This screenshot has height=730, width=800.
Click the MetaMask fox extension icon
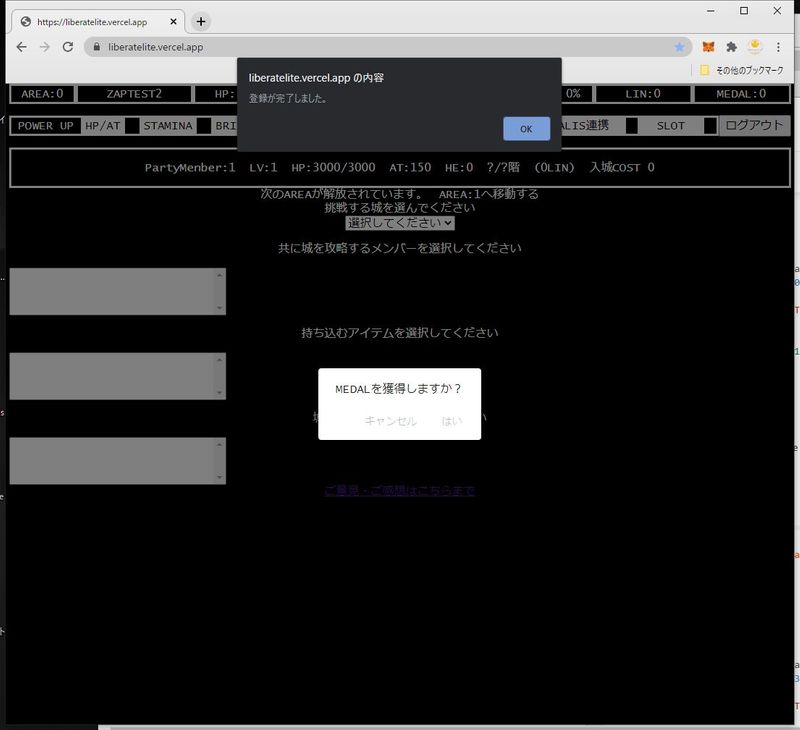point(708,47)
